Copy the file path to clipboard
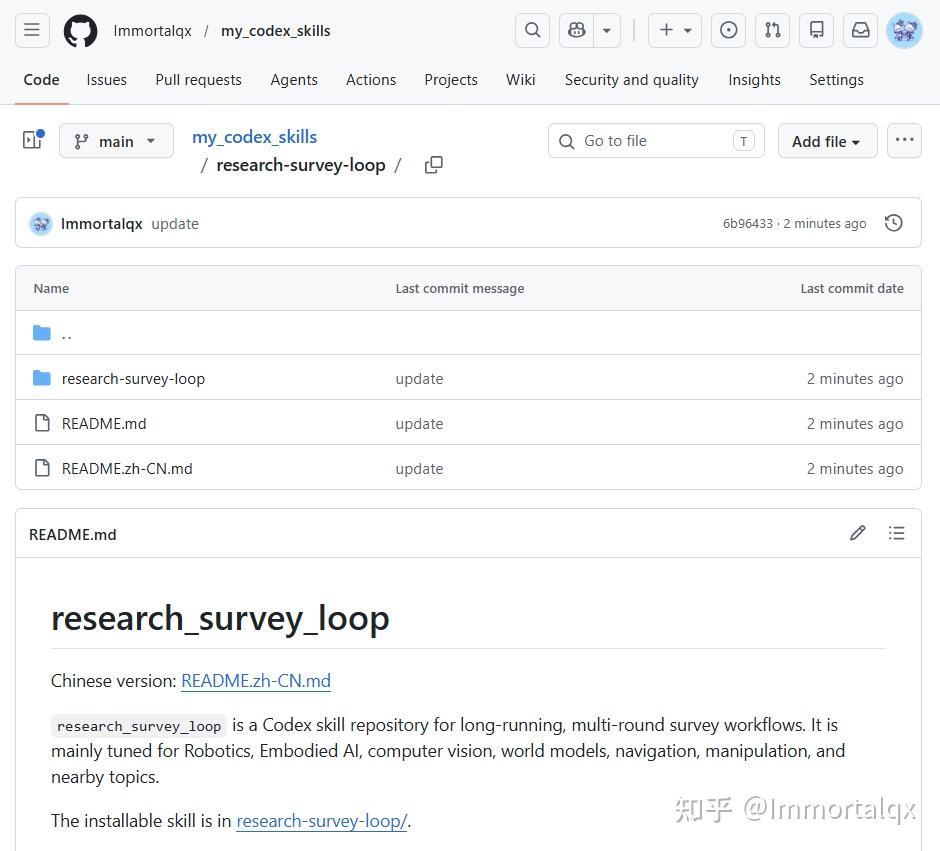Image resolution: width=940 pixels, height=851 pixels. tap(433, 165)
